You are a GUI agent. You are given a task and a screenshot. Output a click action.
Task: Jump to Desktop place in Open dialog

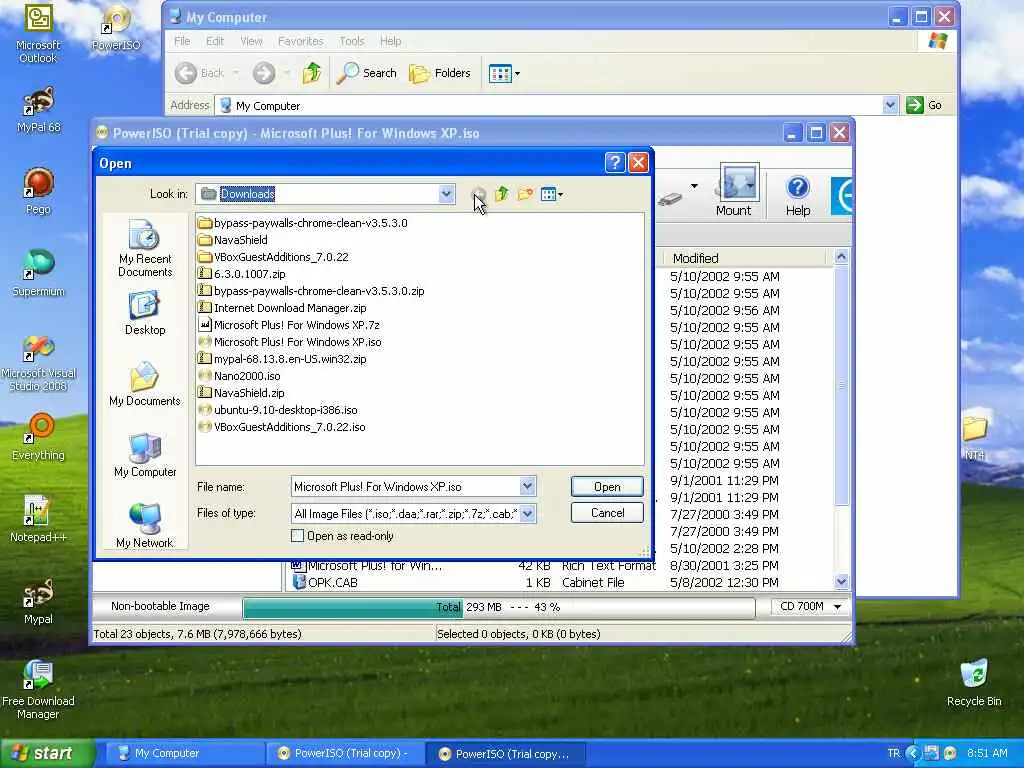point(144,314)
